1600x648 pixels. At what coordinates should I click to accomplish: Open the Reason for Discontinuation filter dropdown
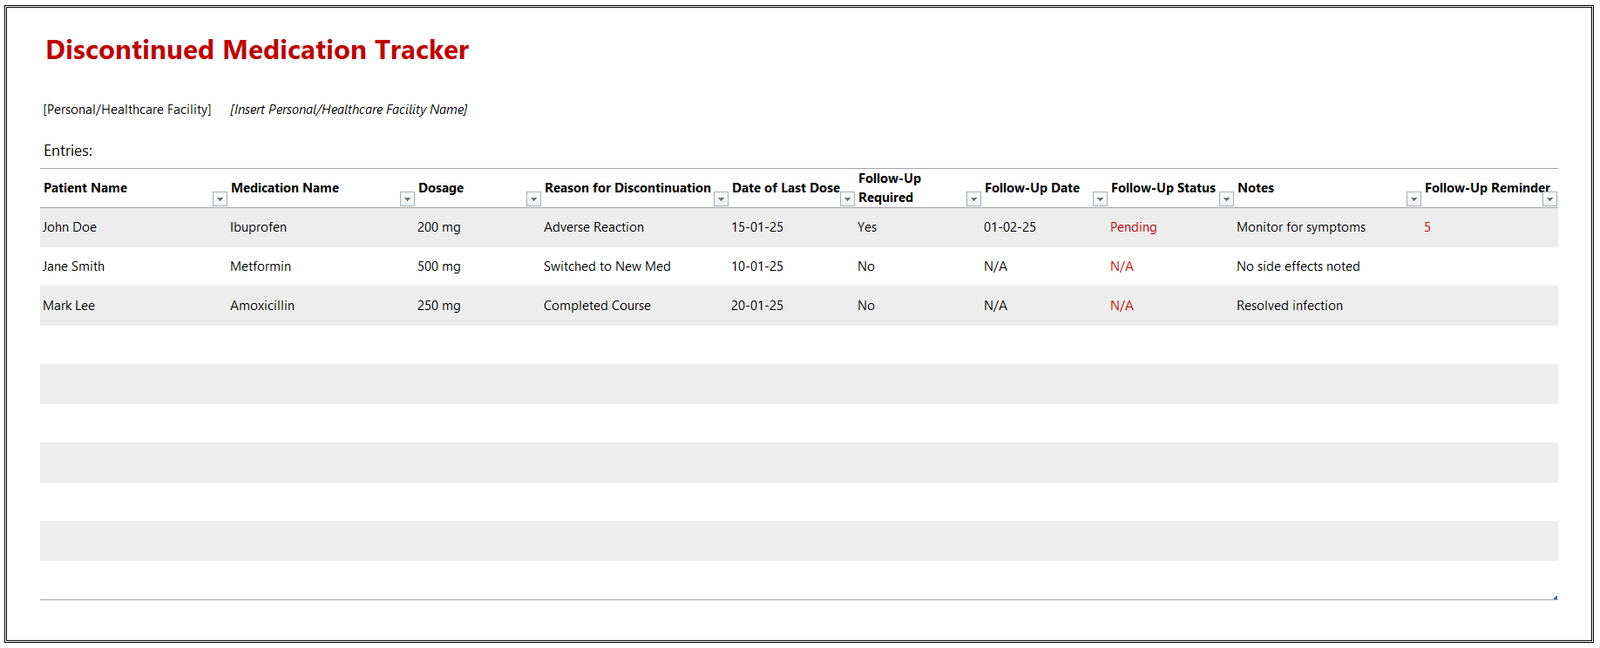pos(721,199)
